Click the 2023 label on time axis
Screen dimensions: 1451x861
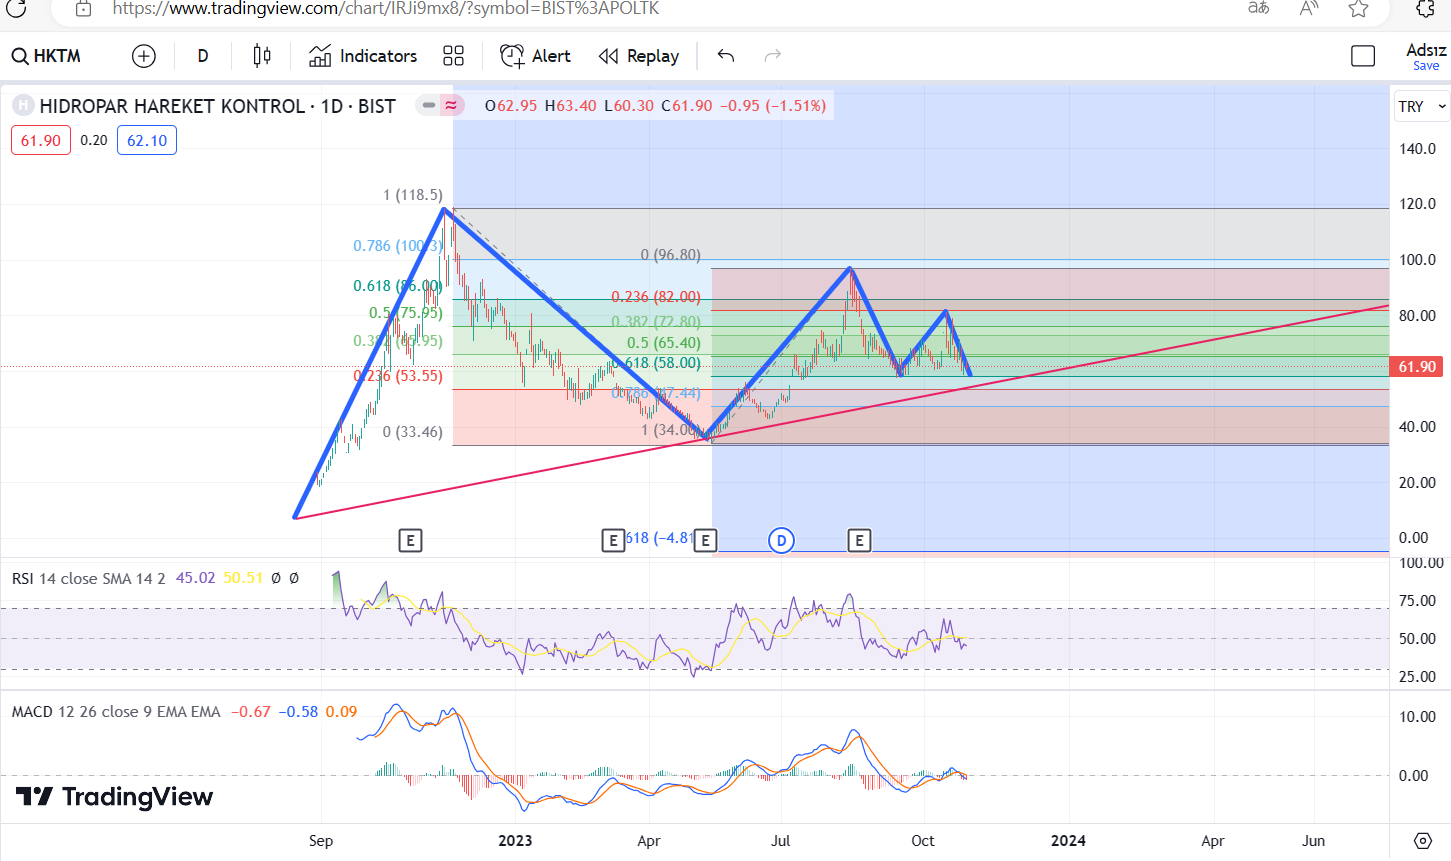(x=515, y=841)
